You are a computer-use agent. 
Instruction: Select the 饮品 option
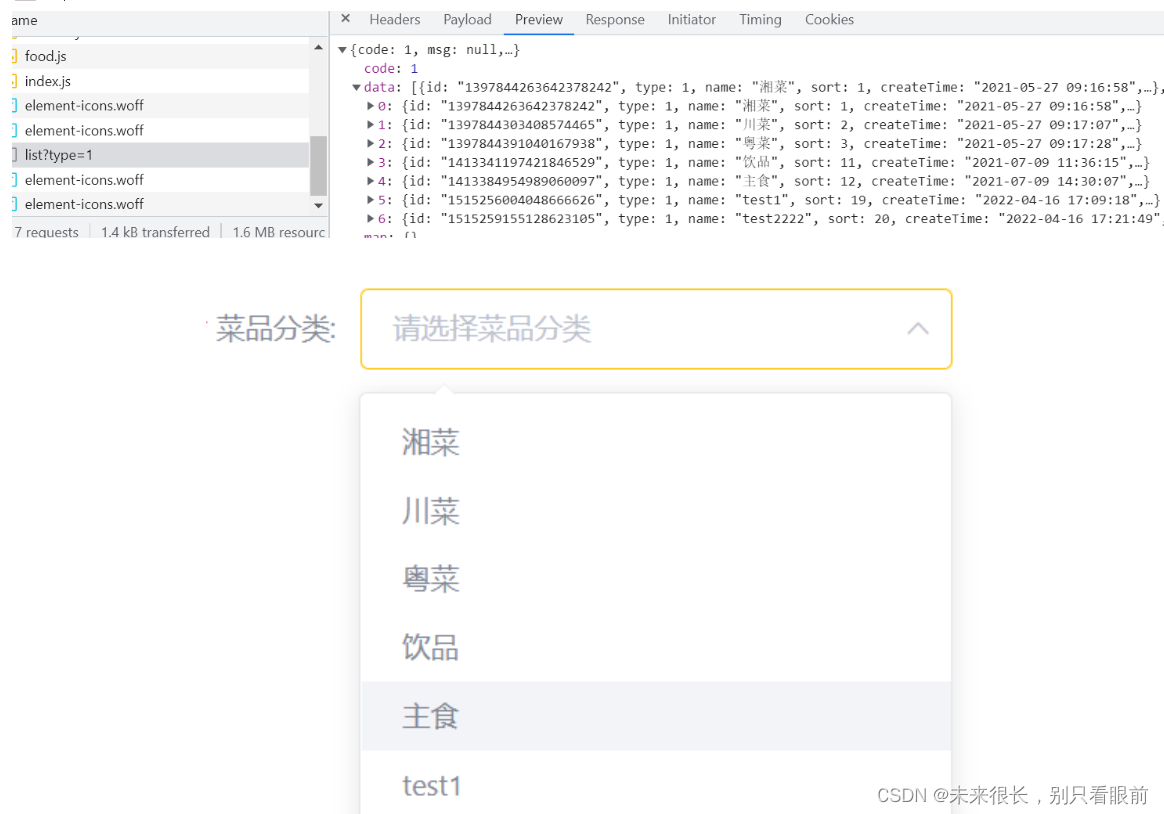656,647
